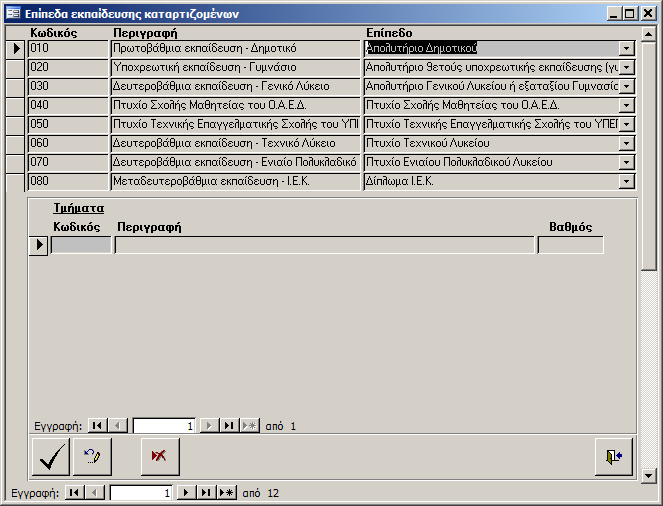Go to first record in the Τμήματα subform navigator
The width and height of the screenshot is (663, 506).
click(x=97, y=426)
